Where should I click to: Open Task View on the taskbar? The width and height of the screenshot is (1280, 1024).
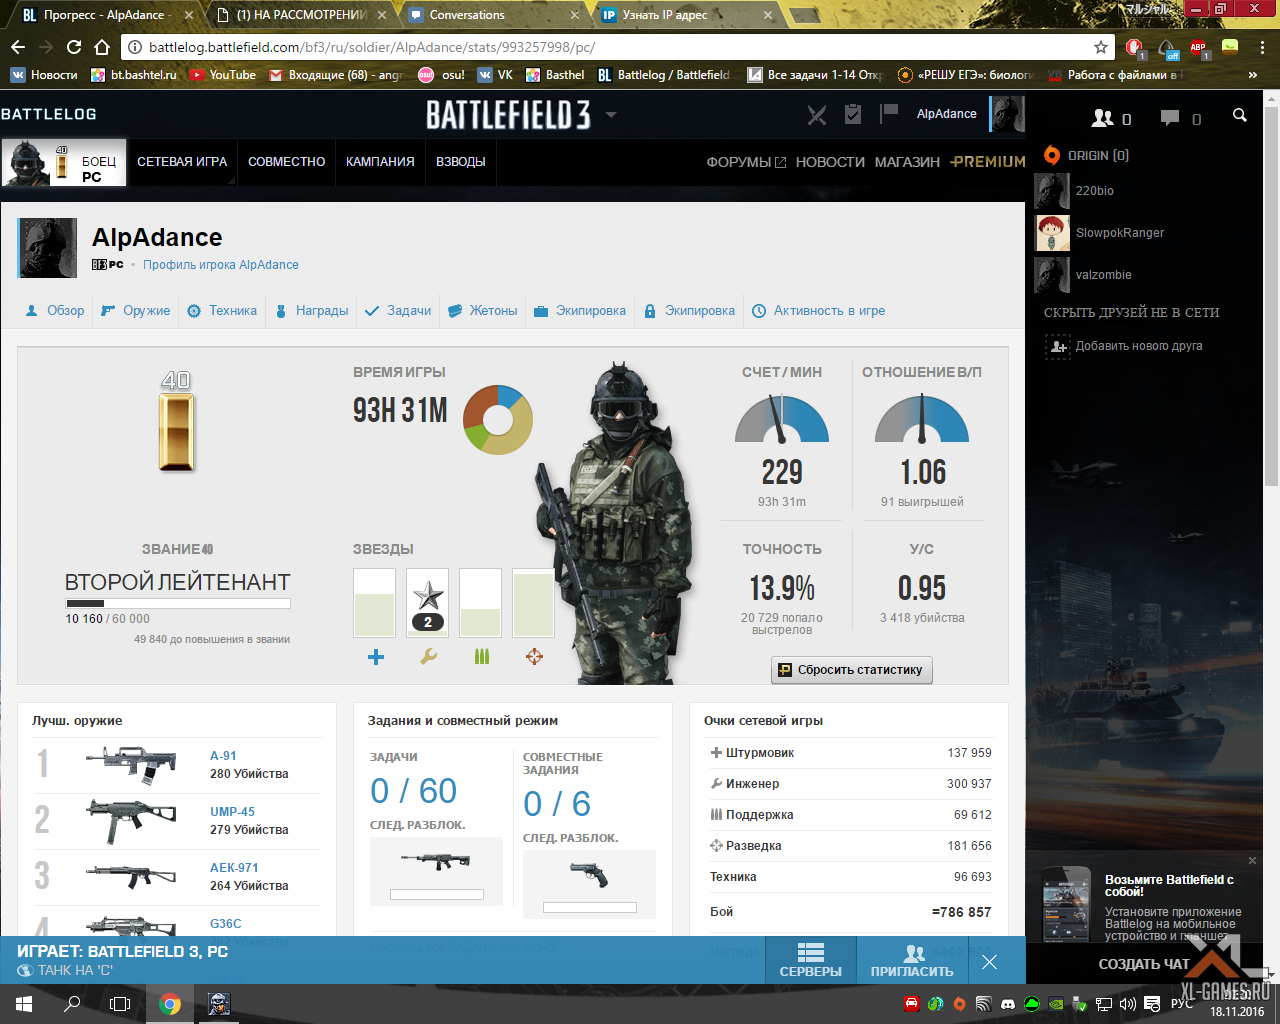point(120,1004)
